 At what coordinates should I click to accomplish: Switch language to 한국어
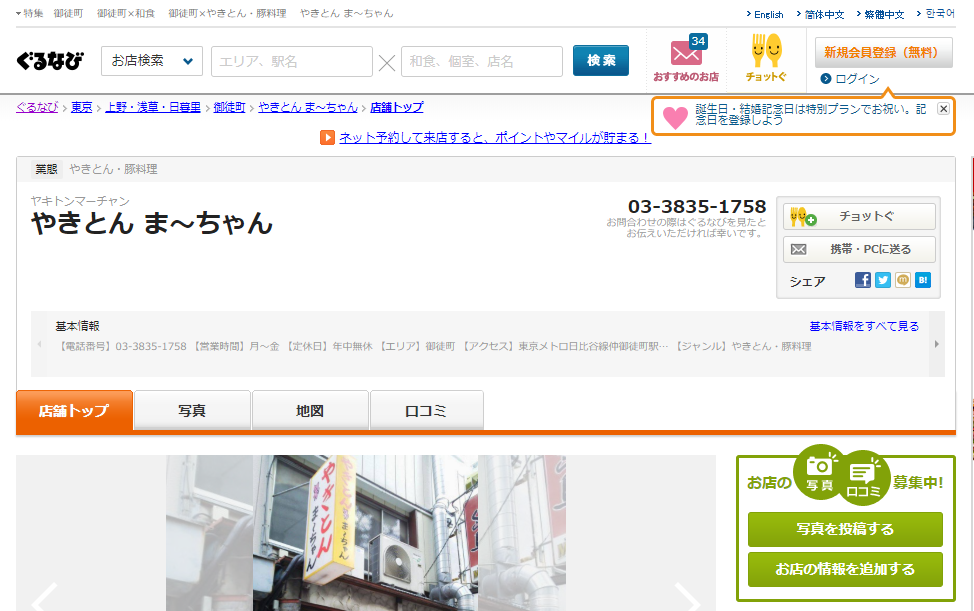[x=939, y=14]
